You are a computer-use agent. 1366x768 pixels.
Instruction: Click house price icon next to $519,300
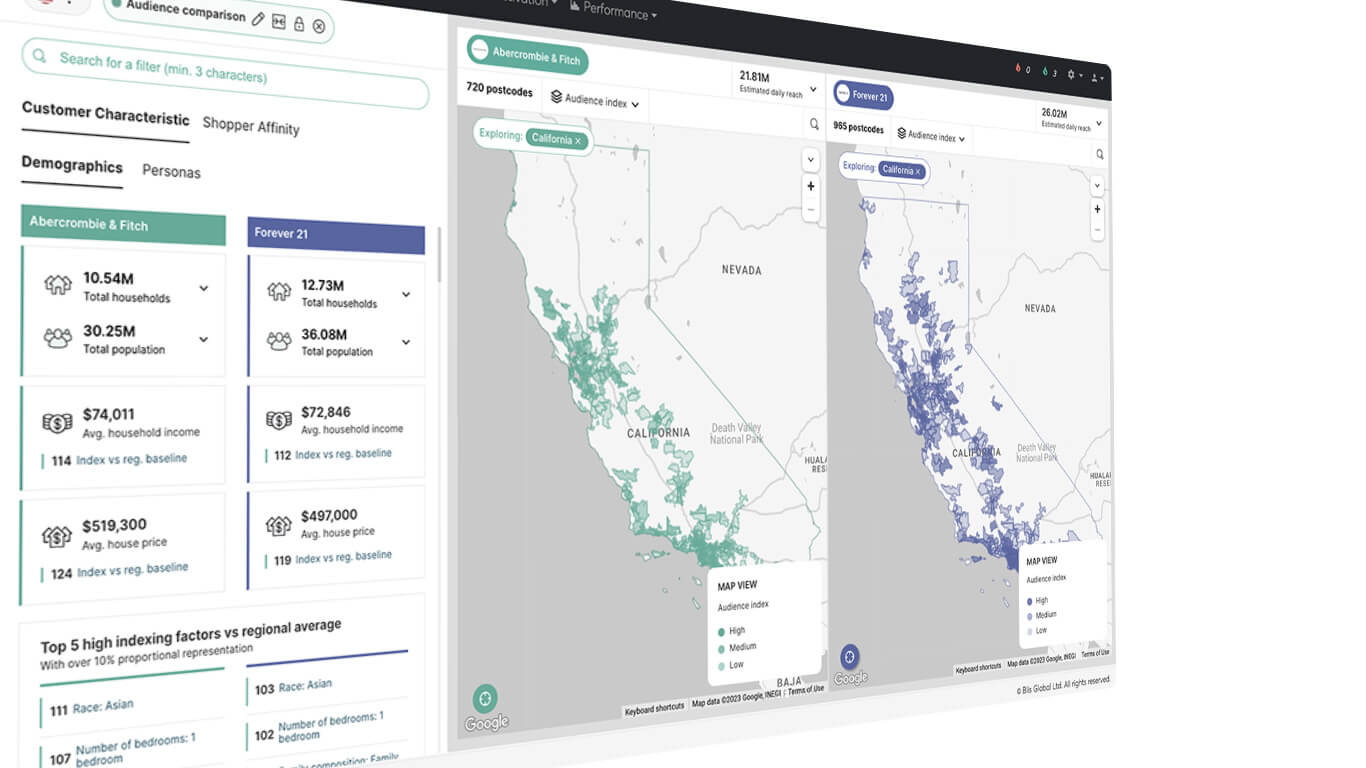click(x=56, y=536)
